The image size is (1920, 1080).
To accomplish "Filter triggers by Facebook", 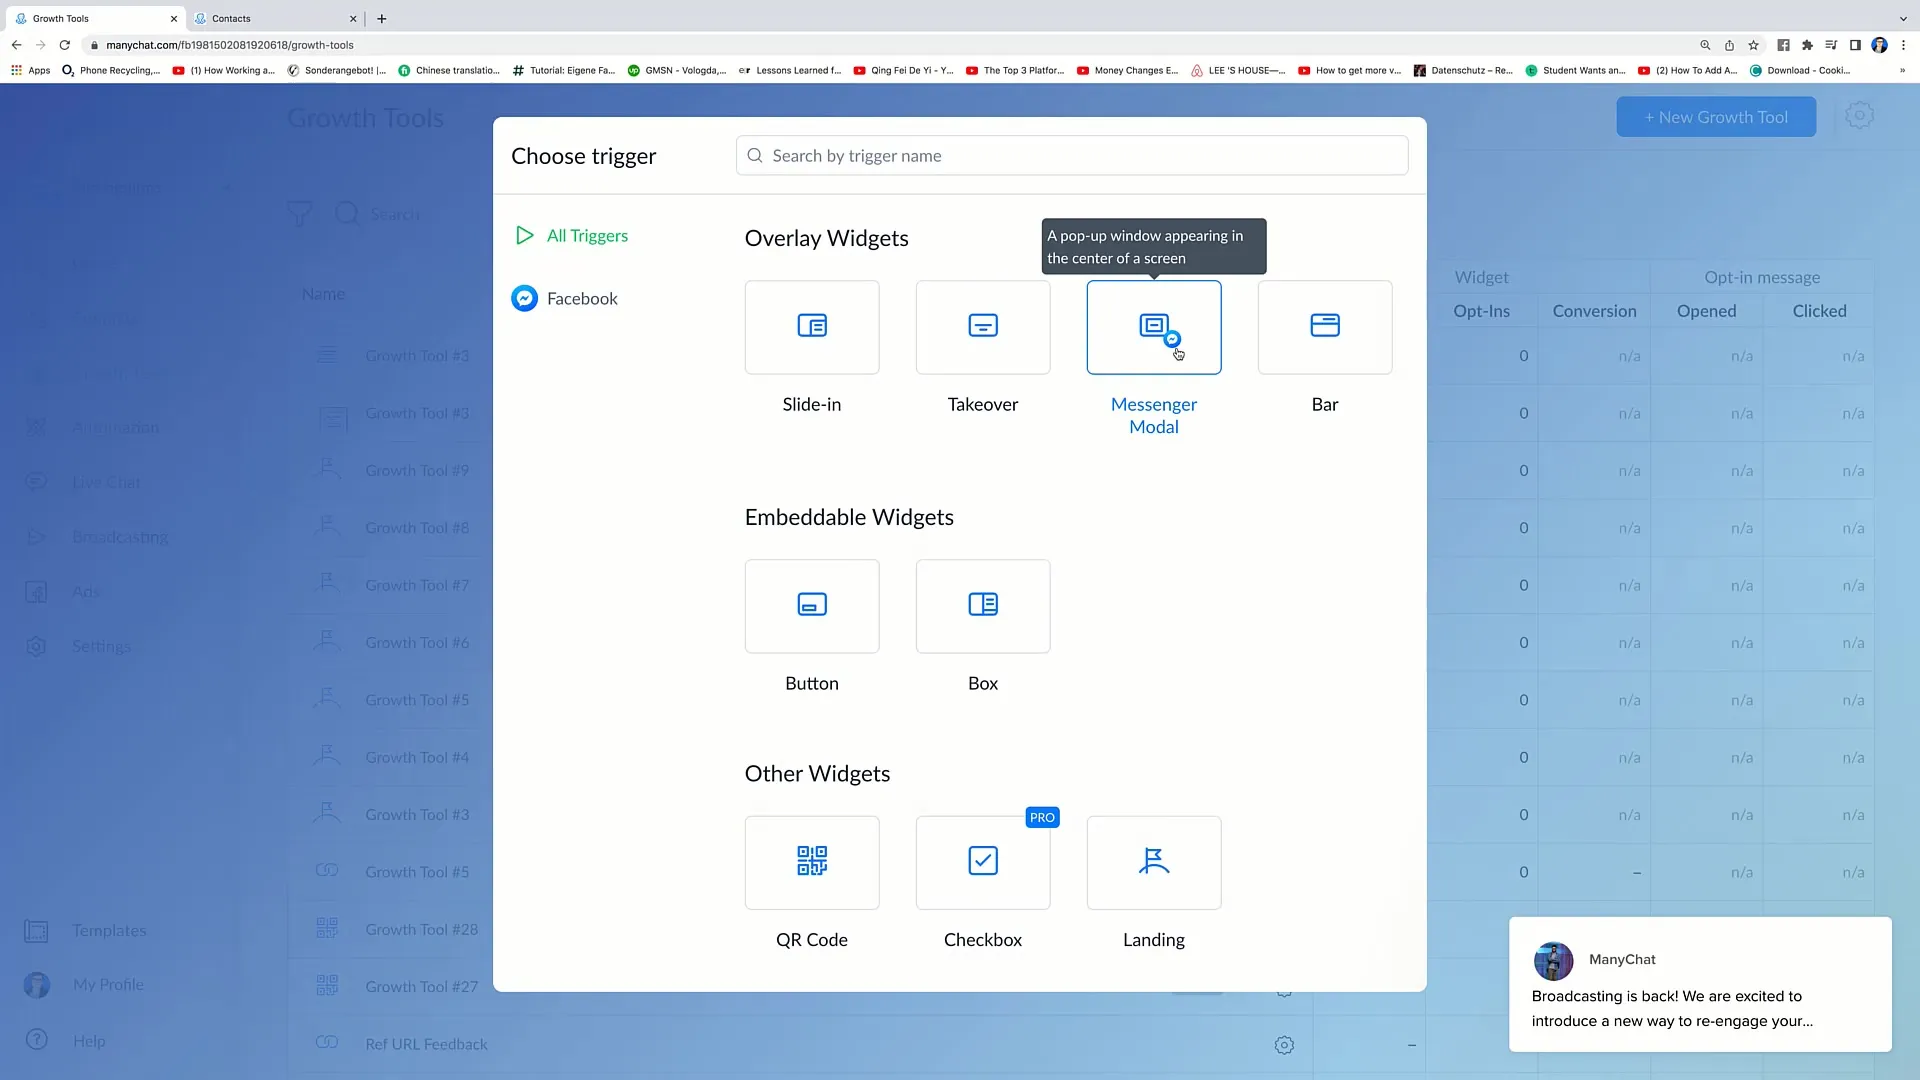I will coord(565,299).
